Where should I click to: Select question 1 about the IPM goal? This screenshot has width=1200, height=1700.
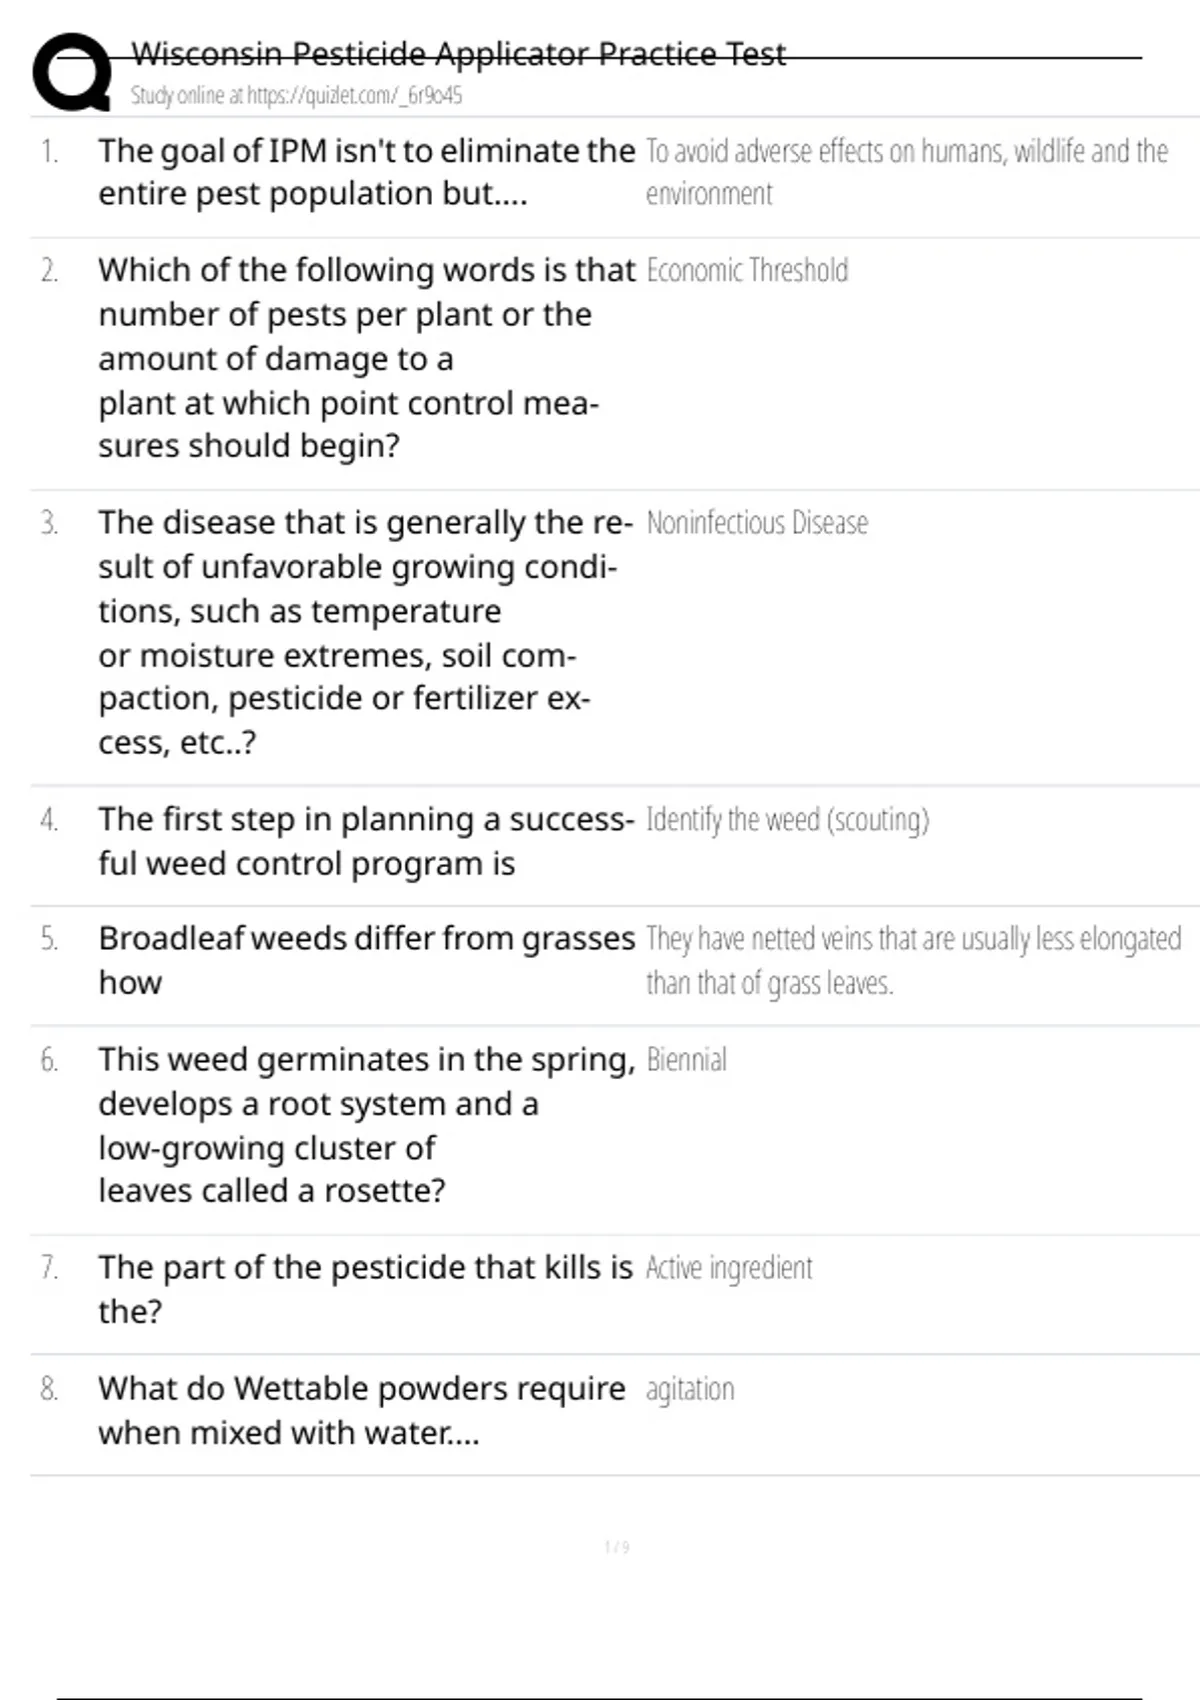pyautogui.click(x=366, y=172)
